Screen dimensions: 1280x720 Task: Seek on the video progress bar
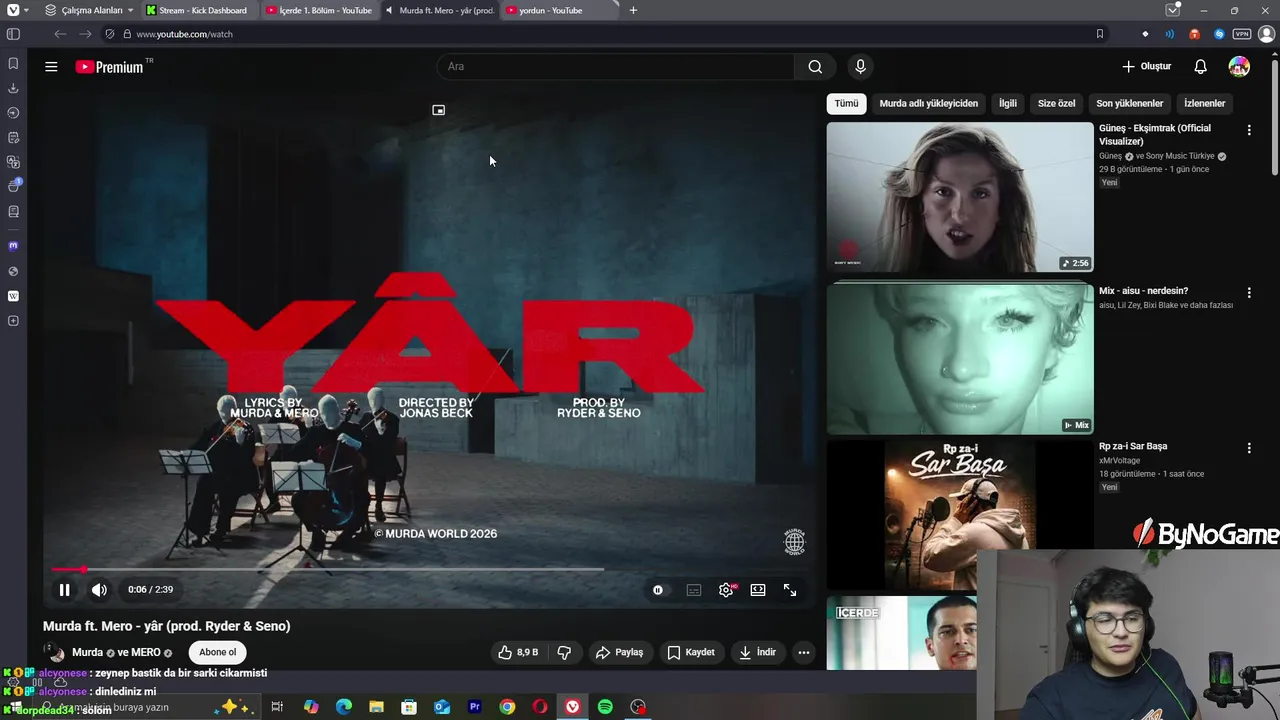(428, 569)
